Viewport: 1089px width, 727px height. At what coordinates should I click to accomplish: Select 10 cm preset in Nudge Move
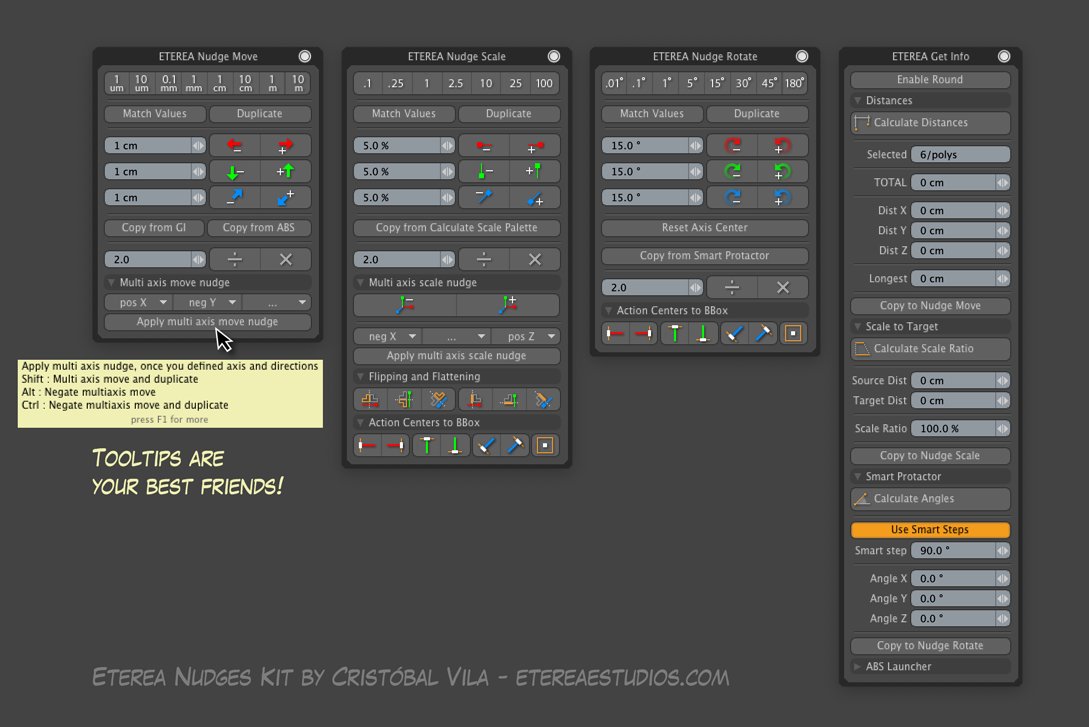pos(246,83)
